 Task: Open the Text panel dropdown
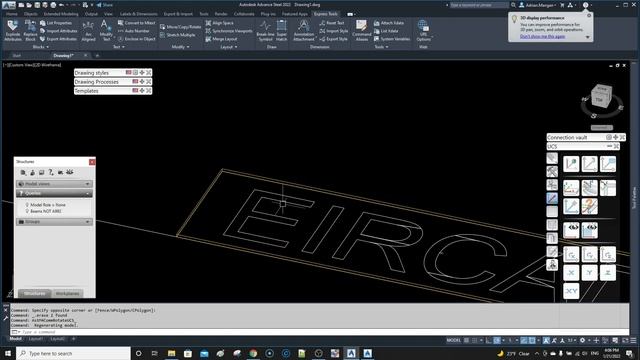click(118, 47)
